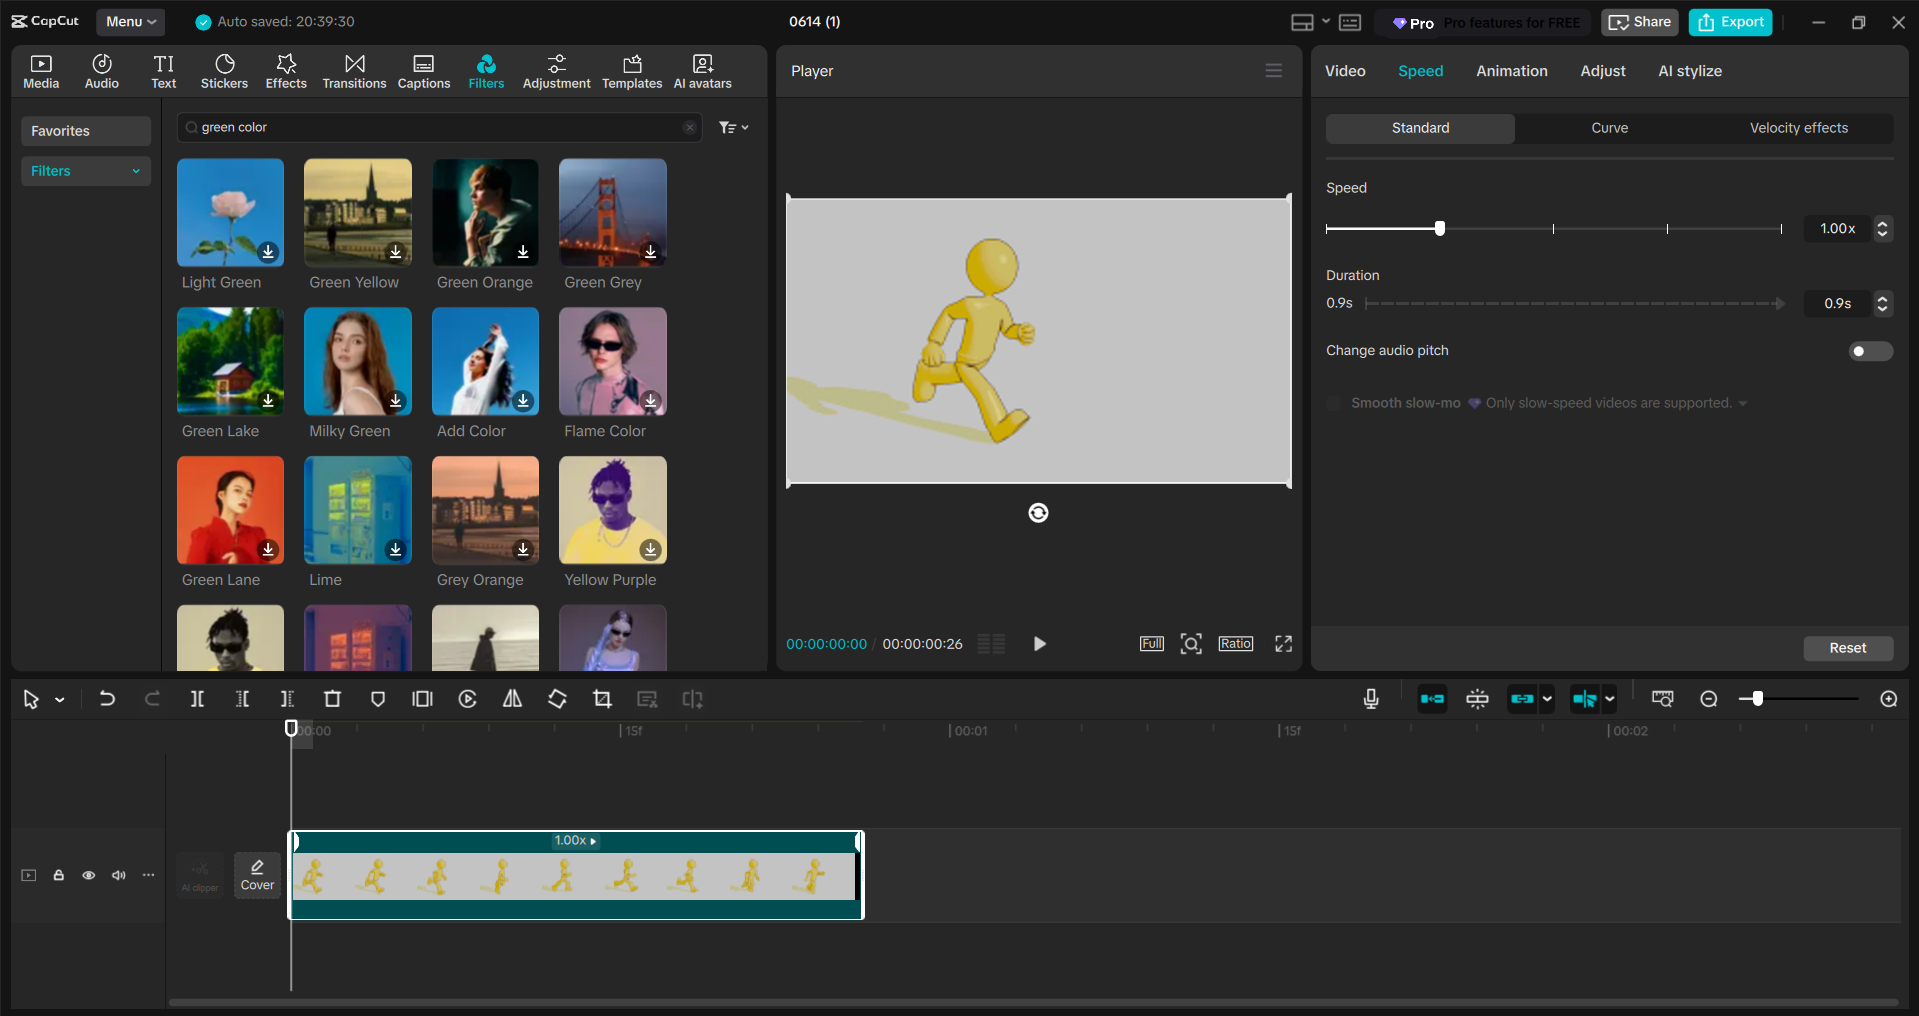Open the Transitions panel
1919x1016 pixels.
(354, 70)
